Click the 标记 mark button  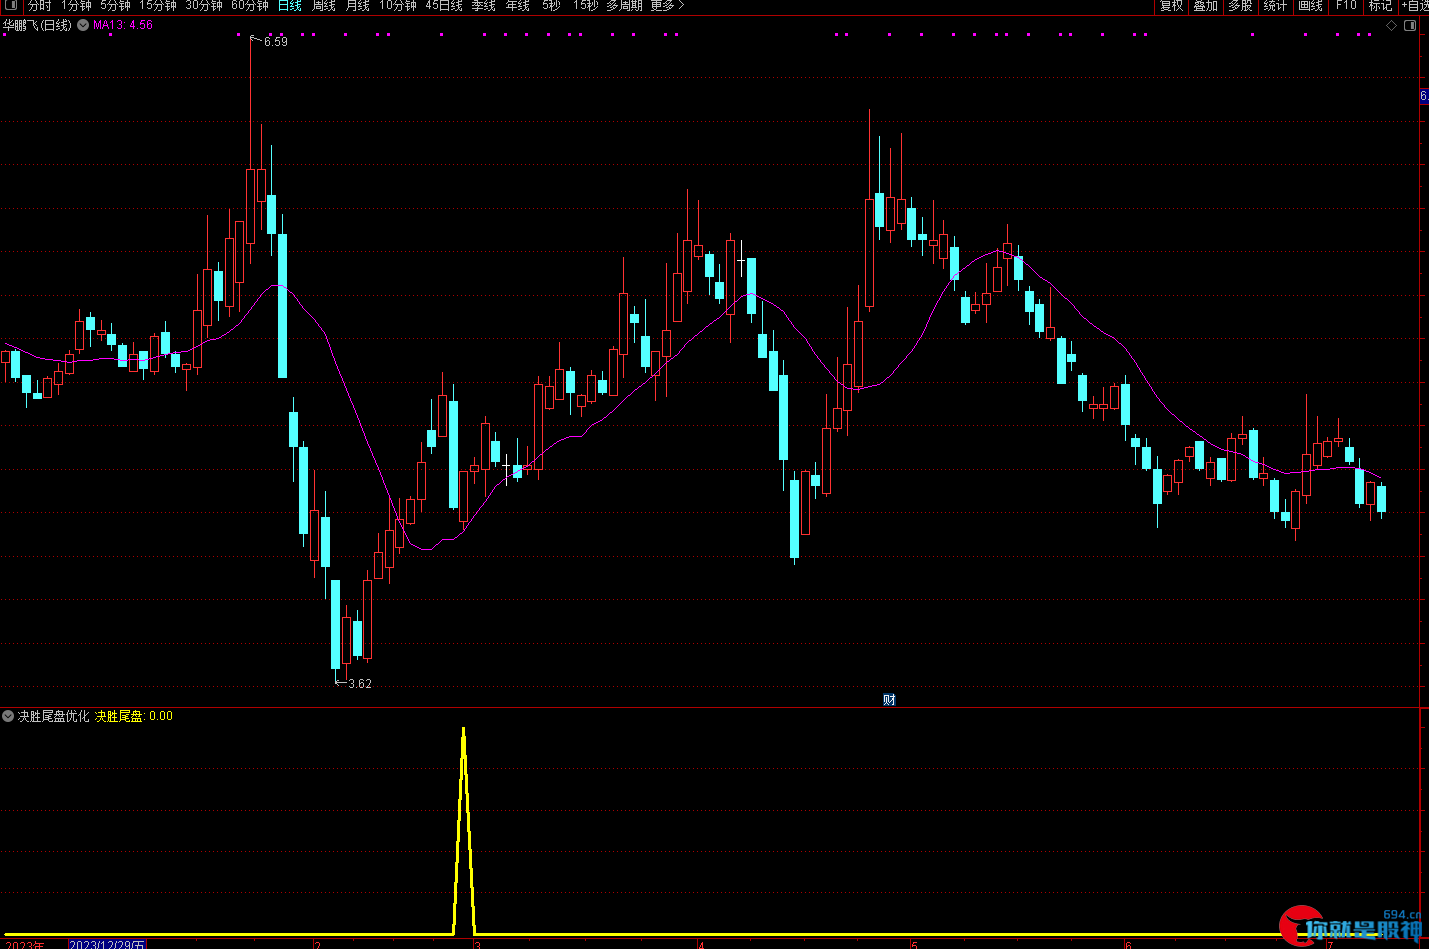click(x=1381, y=5)
